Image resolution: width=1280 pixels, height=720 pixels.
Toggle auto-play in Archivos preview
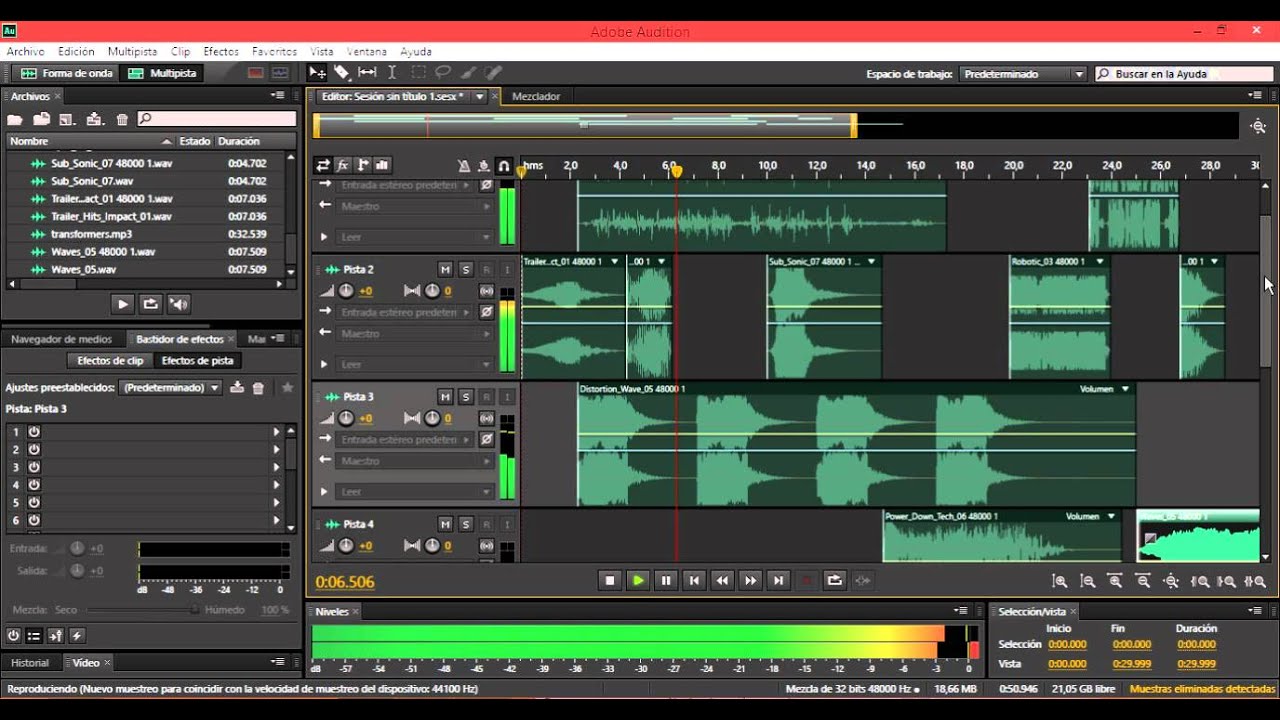[178, 304]
